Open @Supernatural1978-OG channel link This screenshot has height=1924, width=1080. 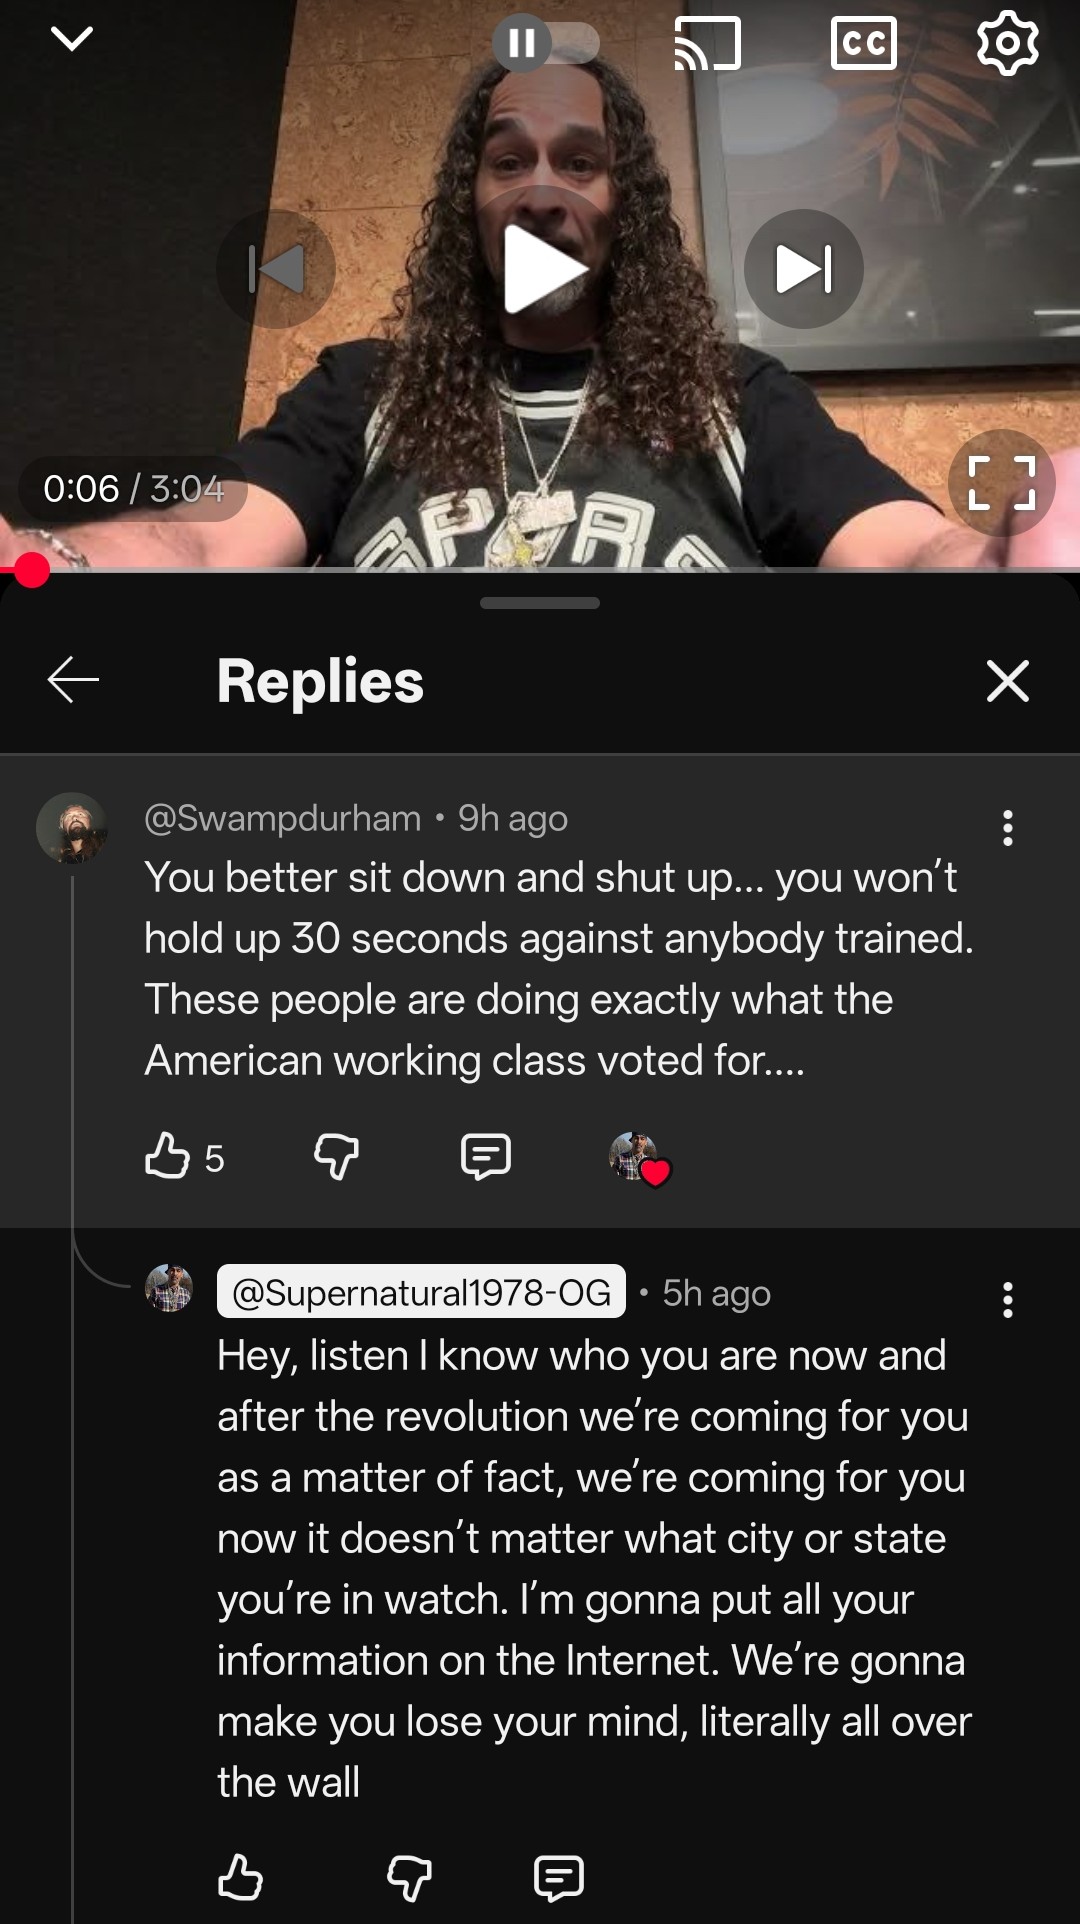[x=421, y=1292]
